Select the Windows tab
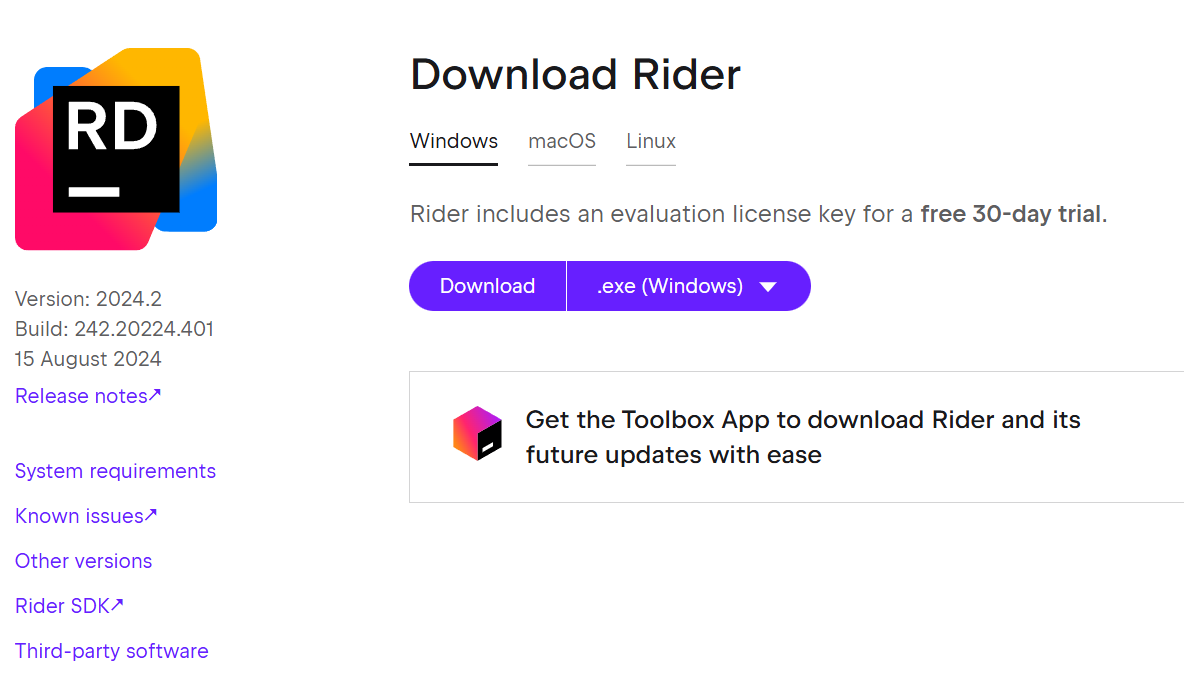Screen dimensions: 1184x676 click(x=453, y=141)
